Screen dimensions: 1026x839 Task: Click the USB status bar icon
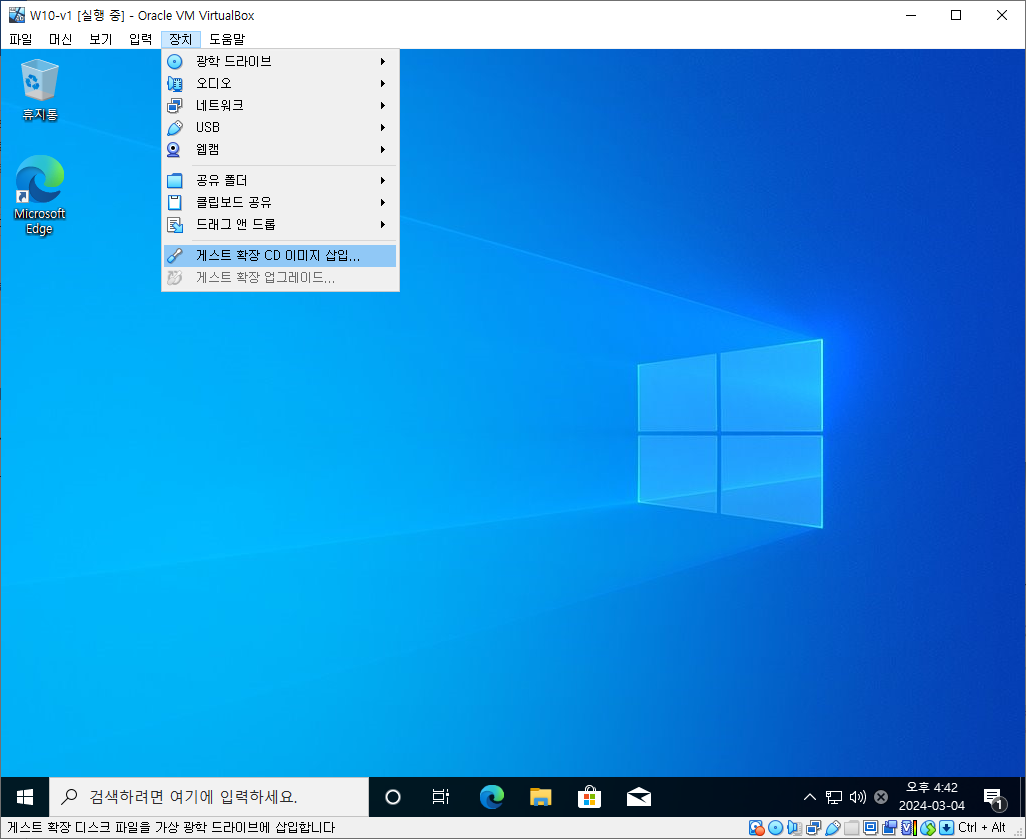click(x=832, y=828)
